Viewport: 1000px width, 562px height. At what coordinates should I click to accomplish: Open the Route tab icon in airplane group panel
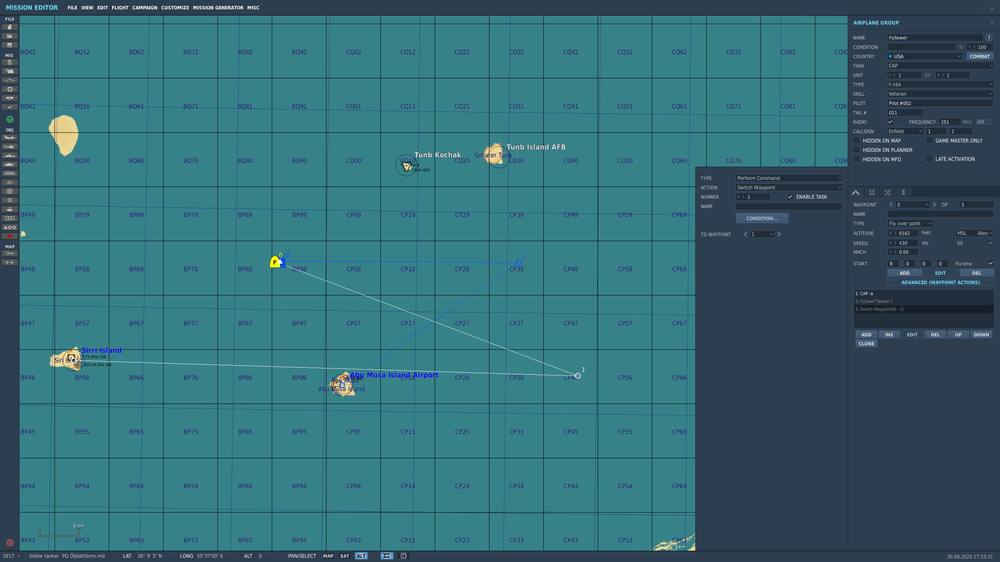pos(856,193)
